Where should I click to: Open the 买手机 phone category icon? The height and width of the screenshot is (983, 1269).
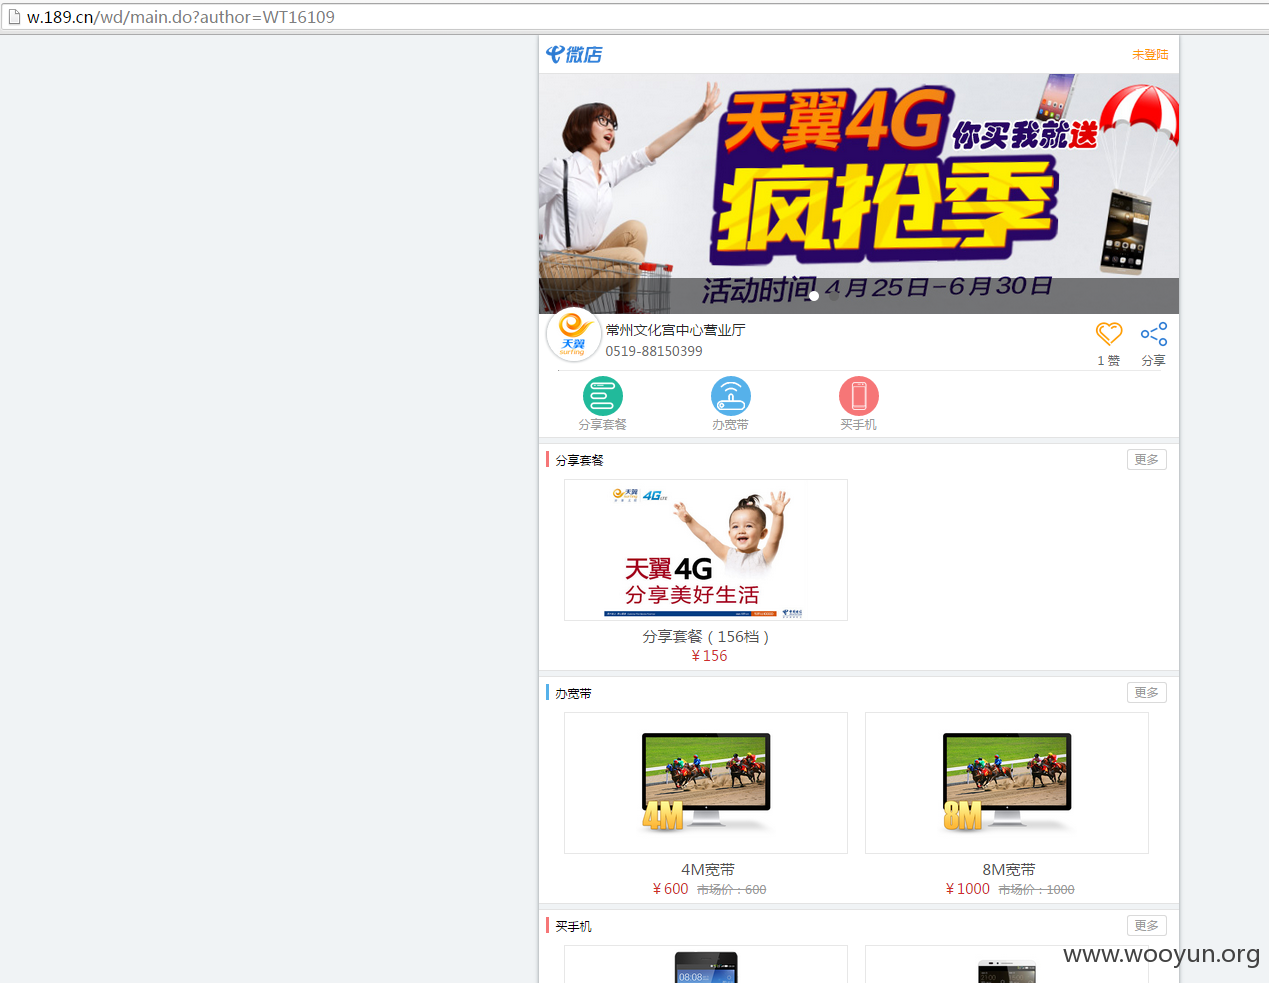[859, 397]
